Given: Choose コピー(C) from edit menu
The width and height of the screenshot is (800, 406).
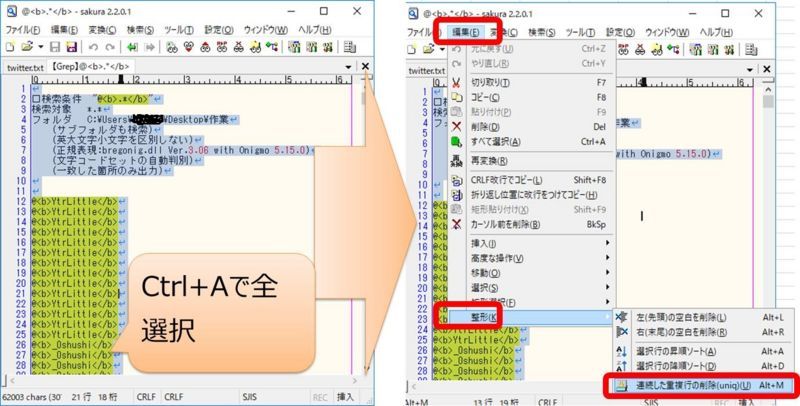Looking at the screenshot, I should tap(532, 97).
